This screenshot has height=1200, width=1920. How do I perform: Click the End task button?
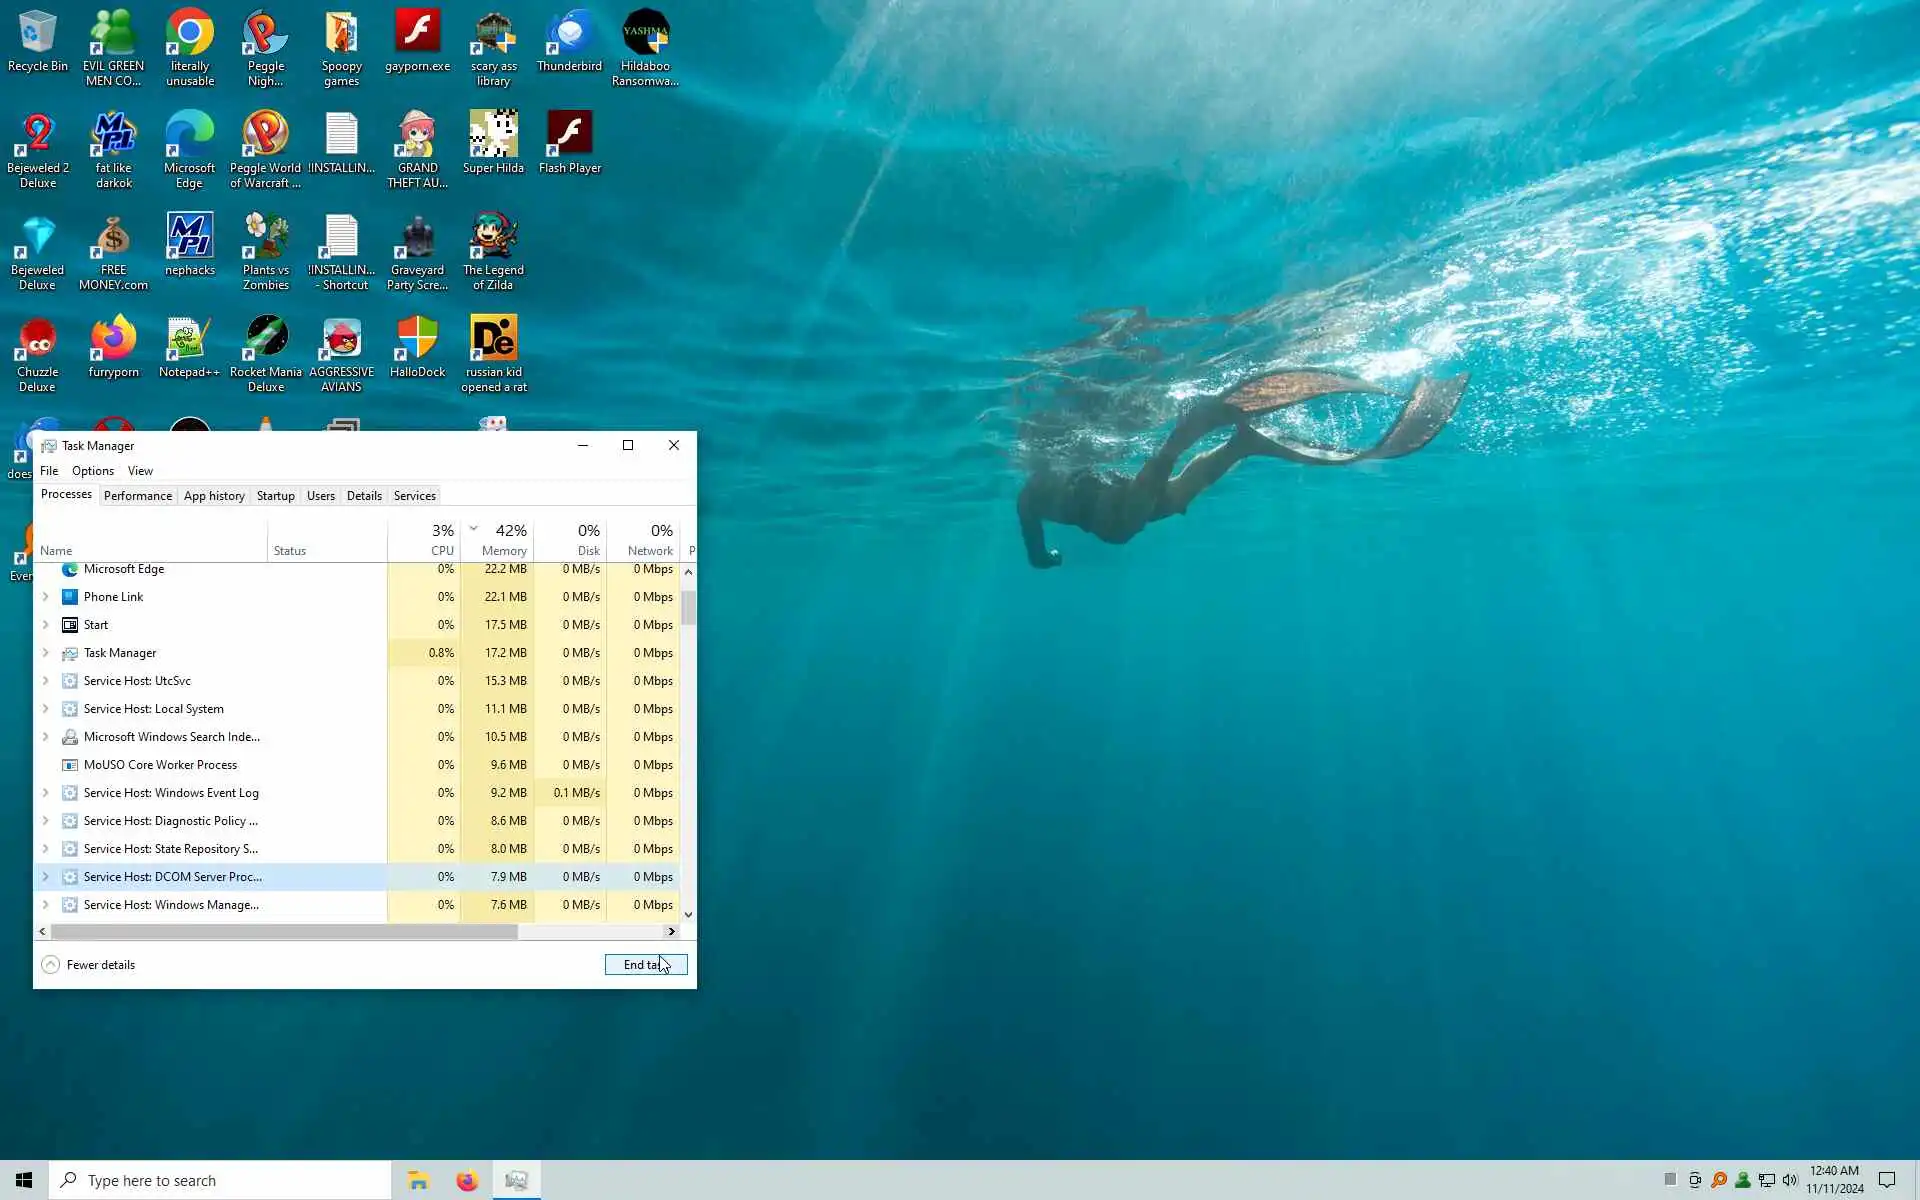(x=645, y=965)
